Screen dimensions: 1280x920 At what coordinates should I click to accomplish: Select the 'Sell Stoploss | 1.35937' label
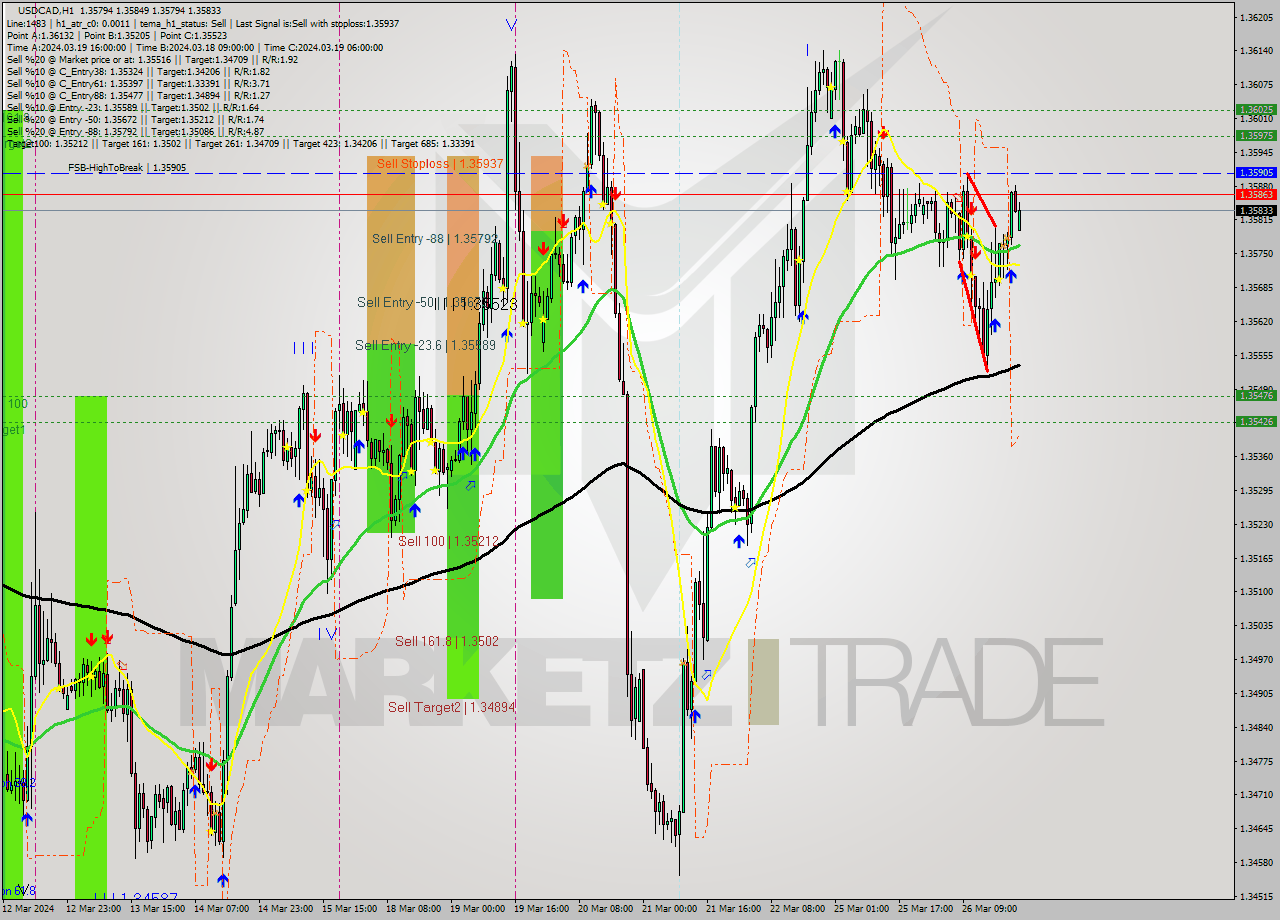(x=440, y=163)
